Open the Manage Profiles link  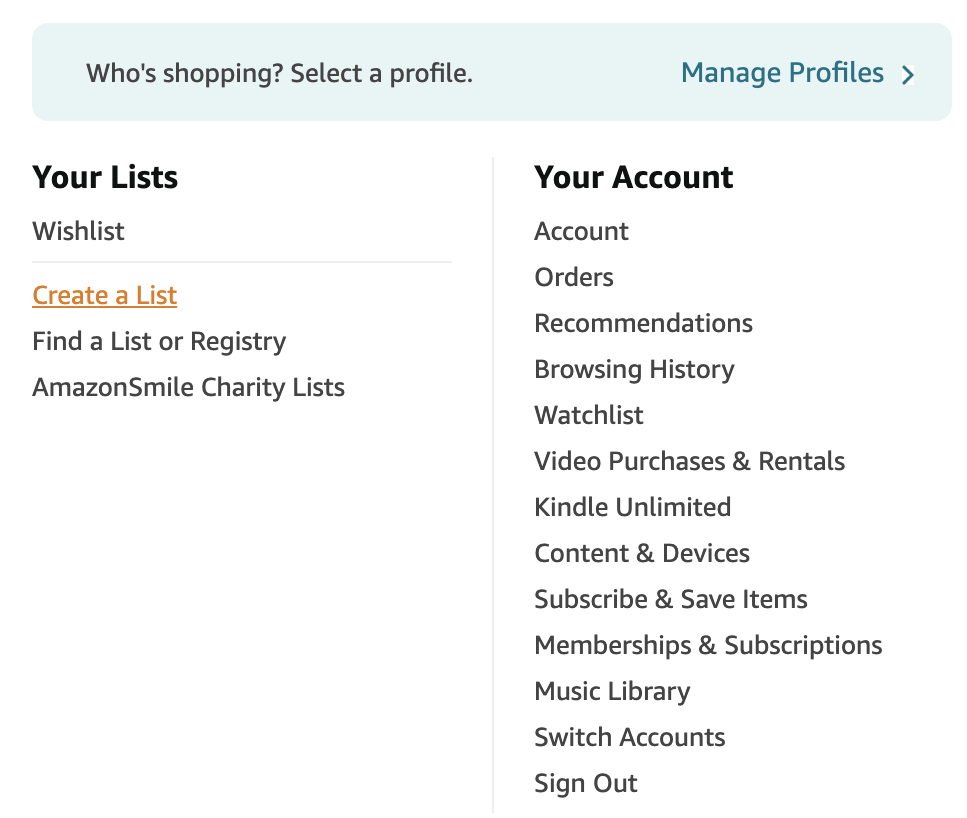(782, 73)
